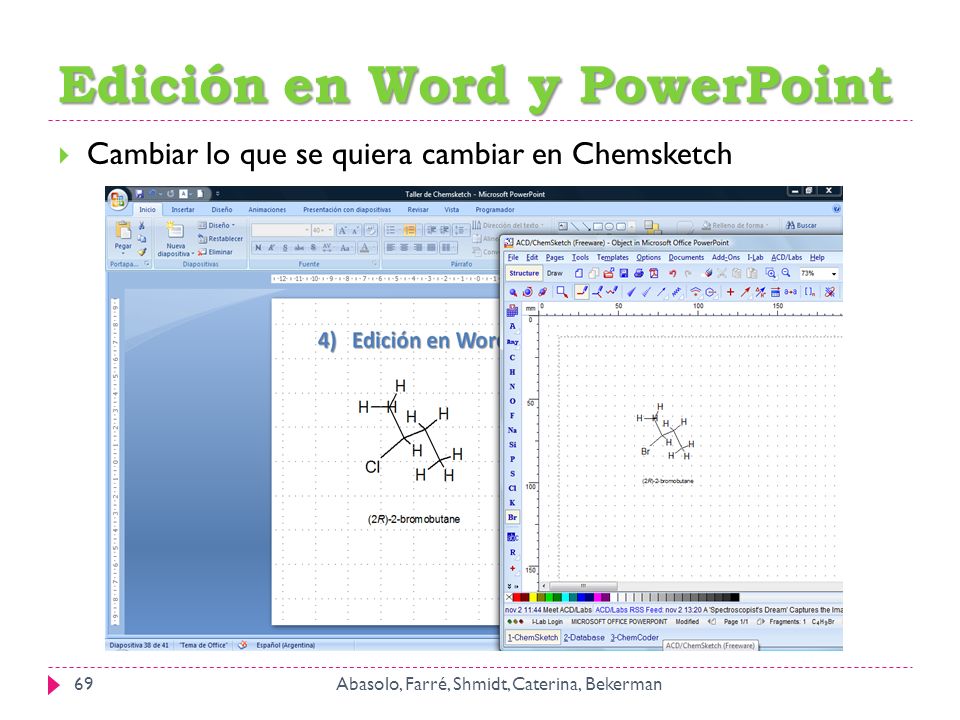Select the Hydrogen atom button in ChemSketch
Screen dimensions: 960x720
pos(512,372)
